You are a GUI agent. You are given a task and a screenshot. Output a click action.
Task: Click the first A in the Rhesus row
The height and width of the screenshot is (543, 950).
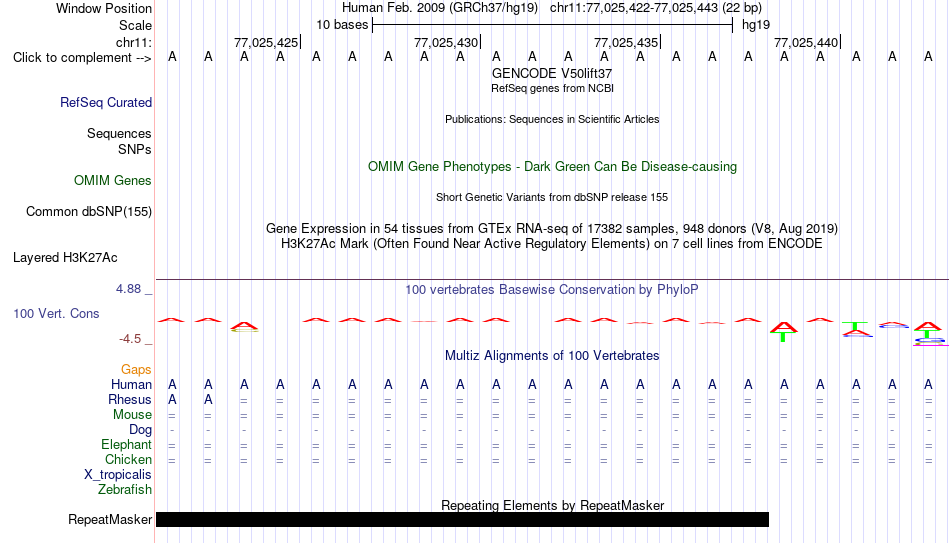tap(173, 399)
